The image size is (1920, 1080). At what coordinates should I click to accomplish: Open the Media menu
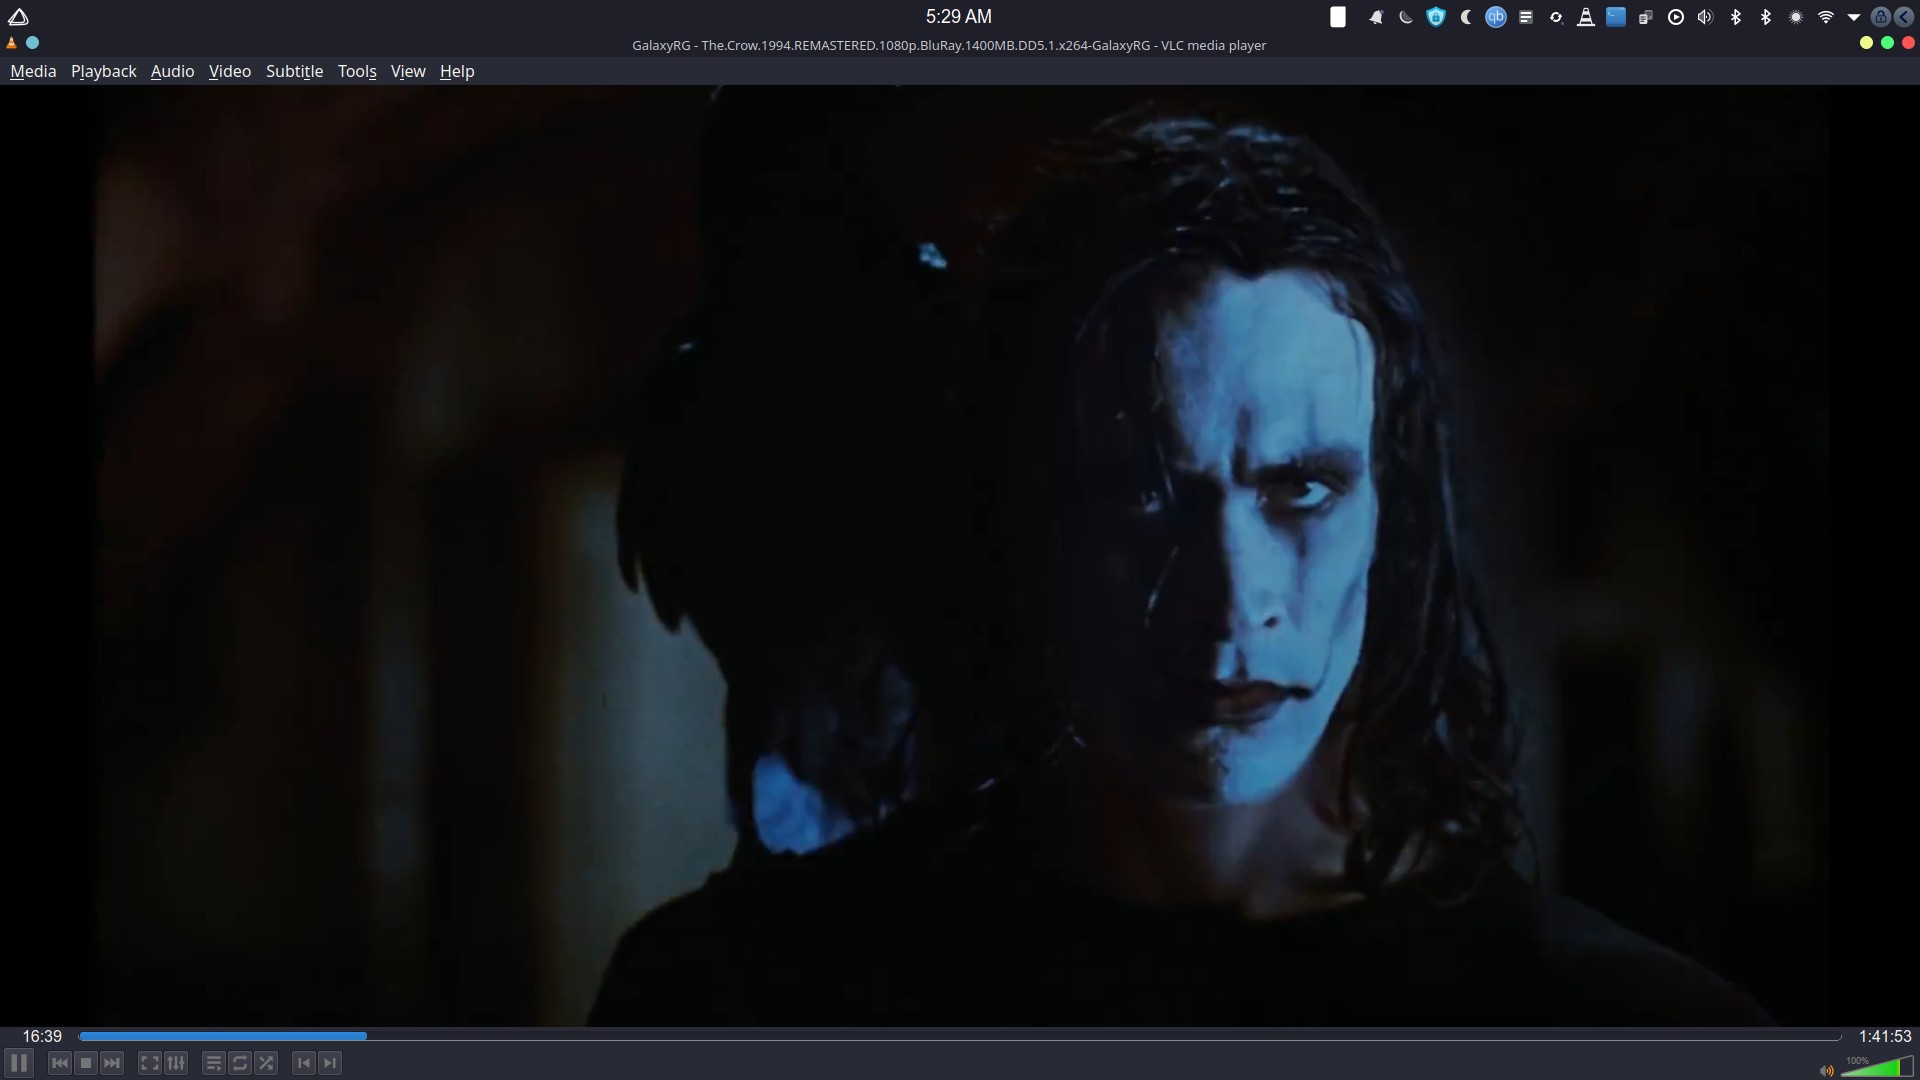(33, 71)
